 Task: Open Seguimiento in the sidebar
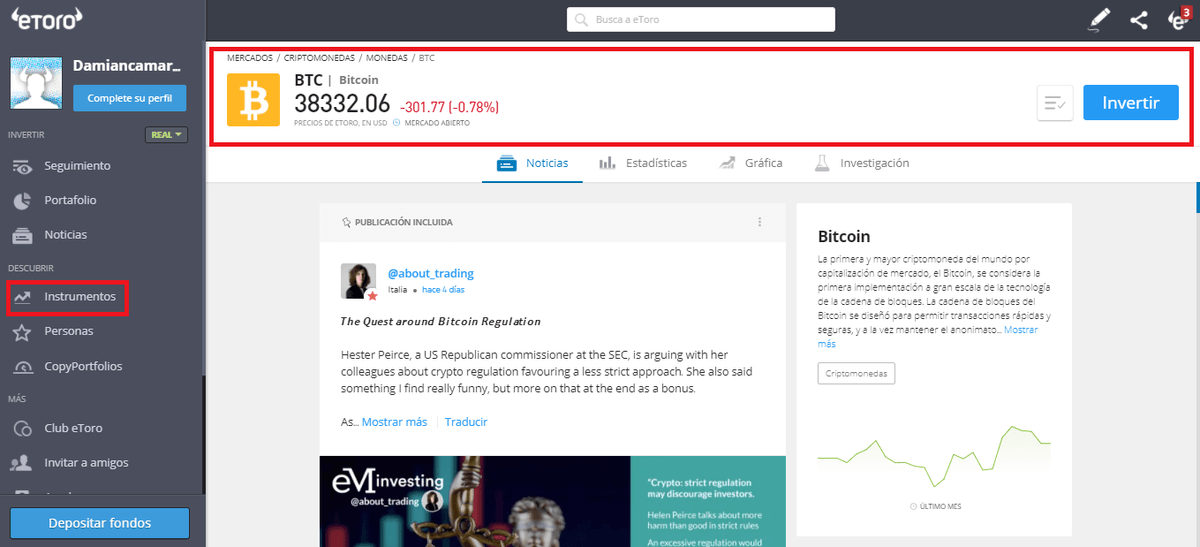pos(77,166)
